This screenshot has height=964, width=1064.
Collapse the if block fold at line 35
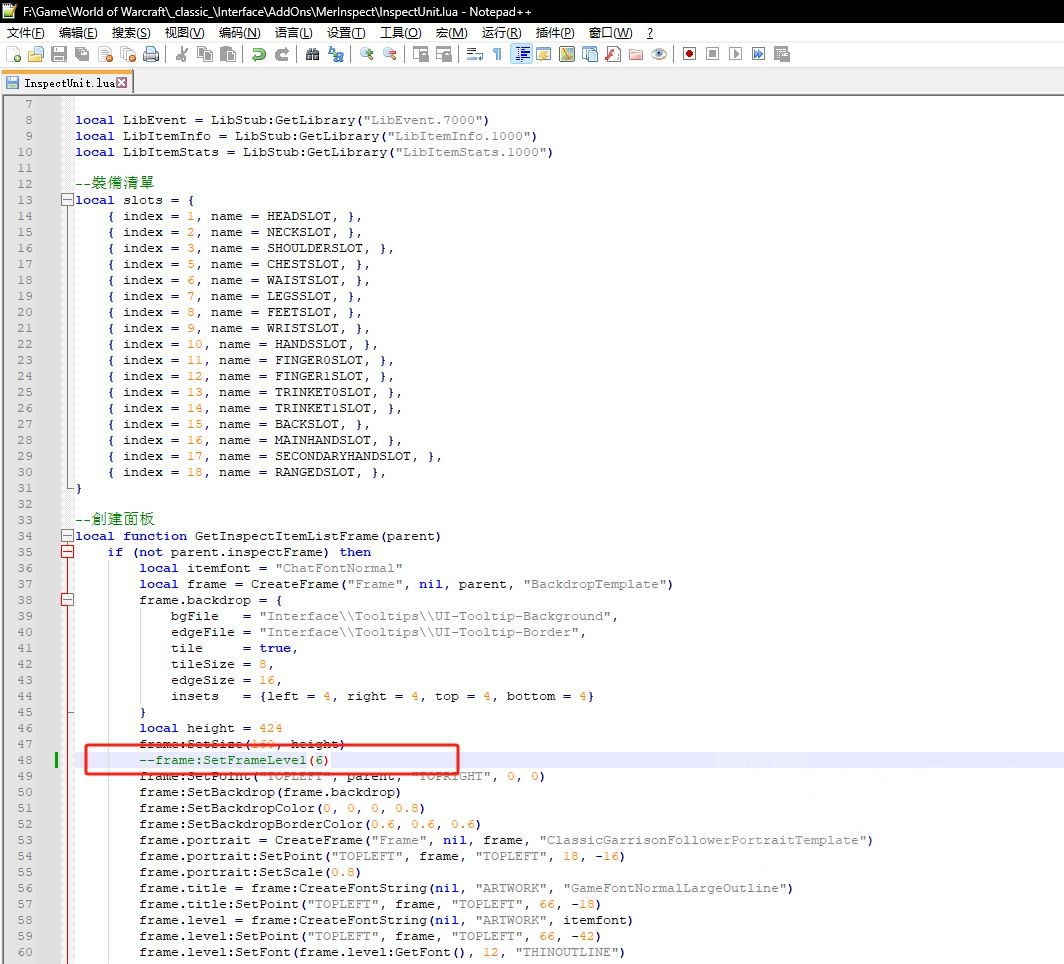[67, 552]
